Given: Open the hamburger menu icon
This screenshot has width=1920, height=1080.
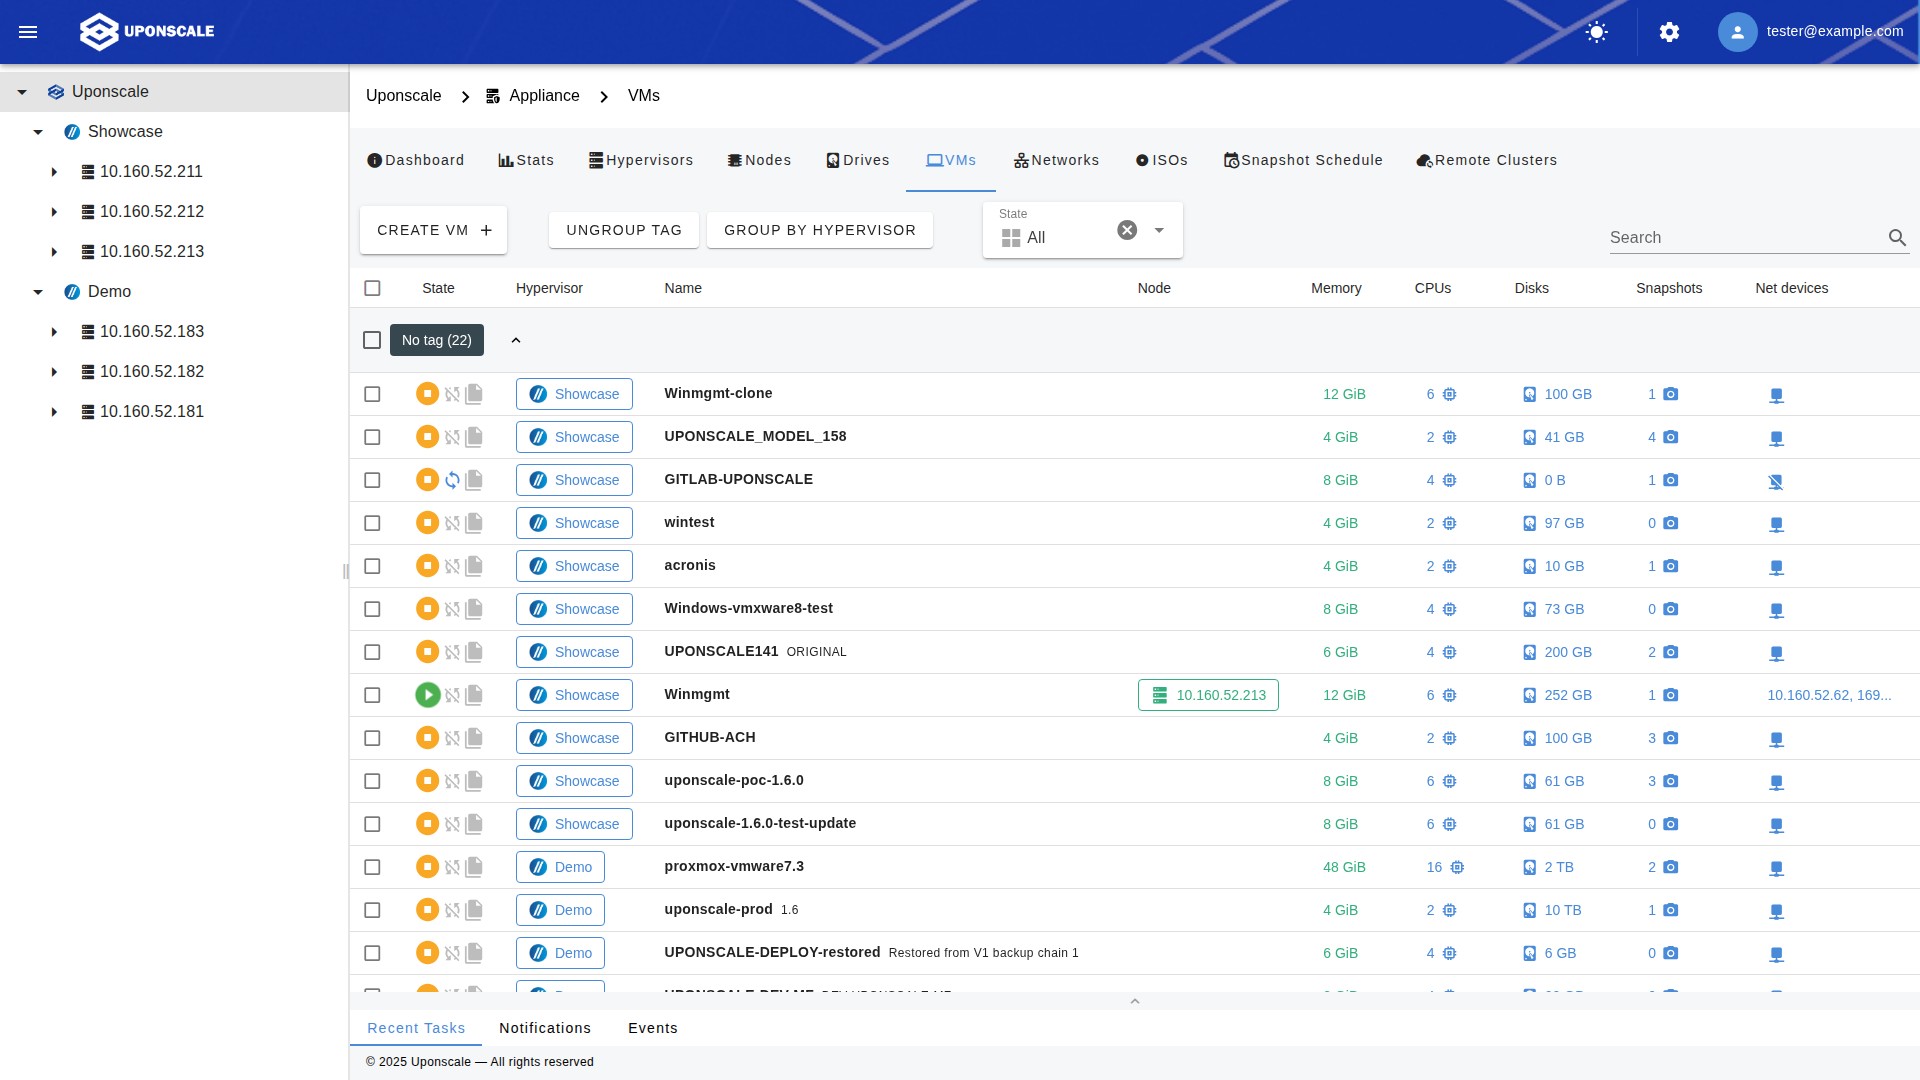Looking at the screenshot, I should 28,32.
